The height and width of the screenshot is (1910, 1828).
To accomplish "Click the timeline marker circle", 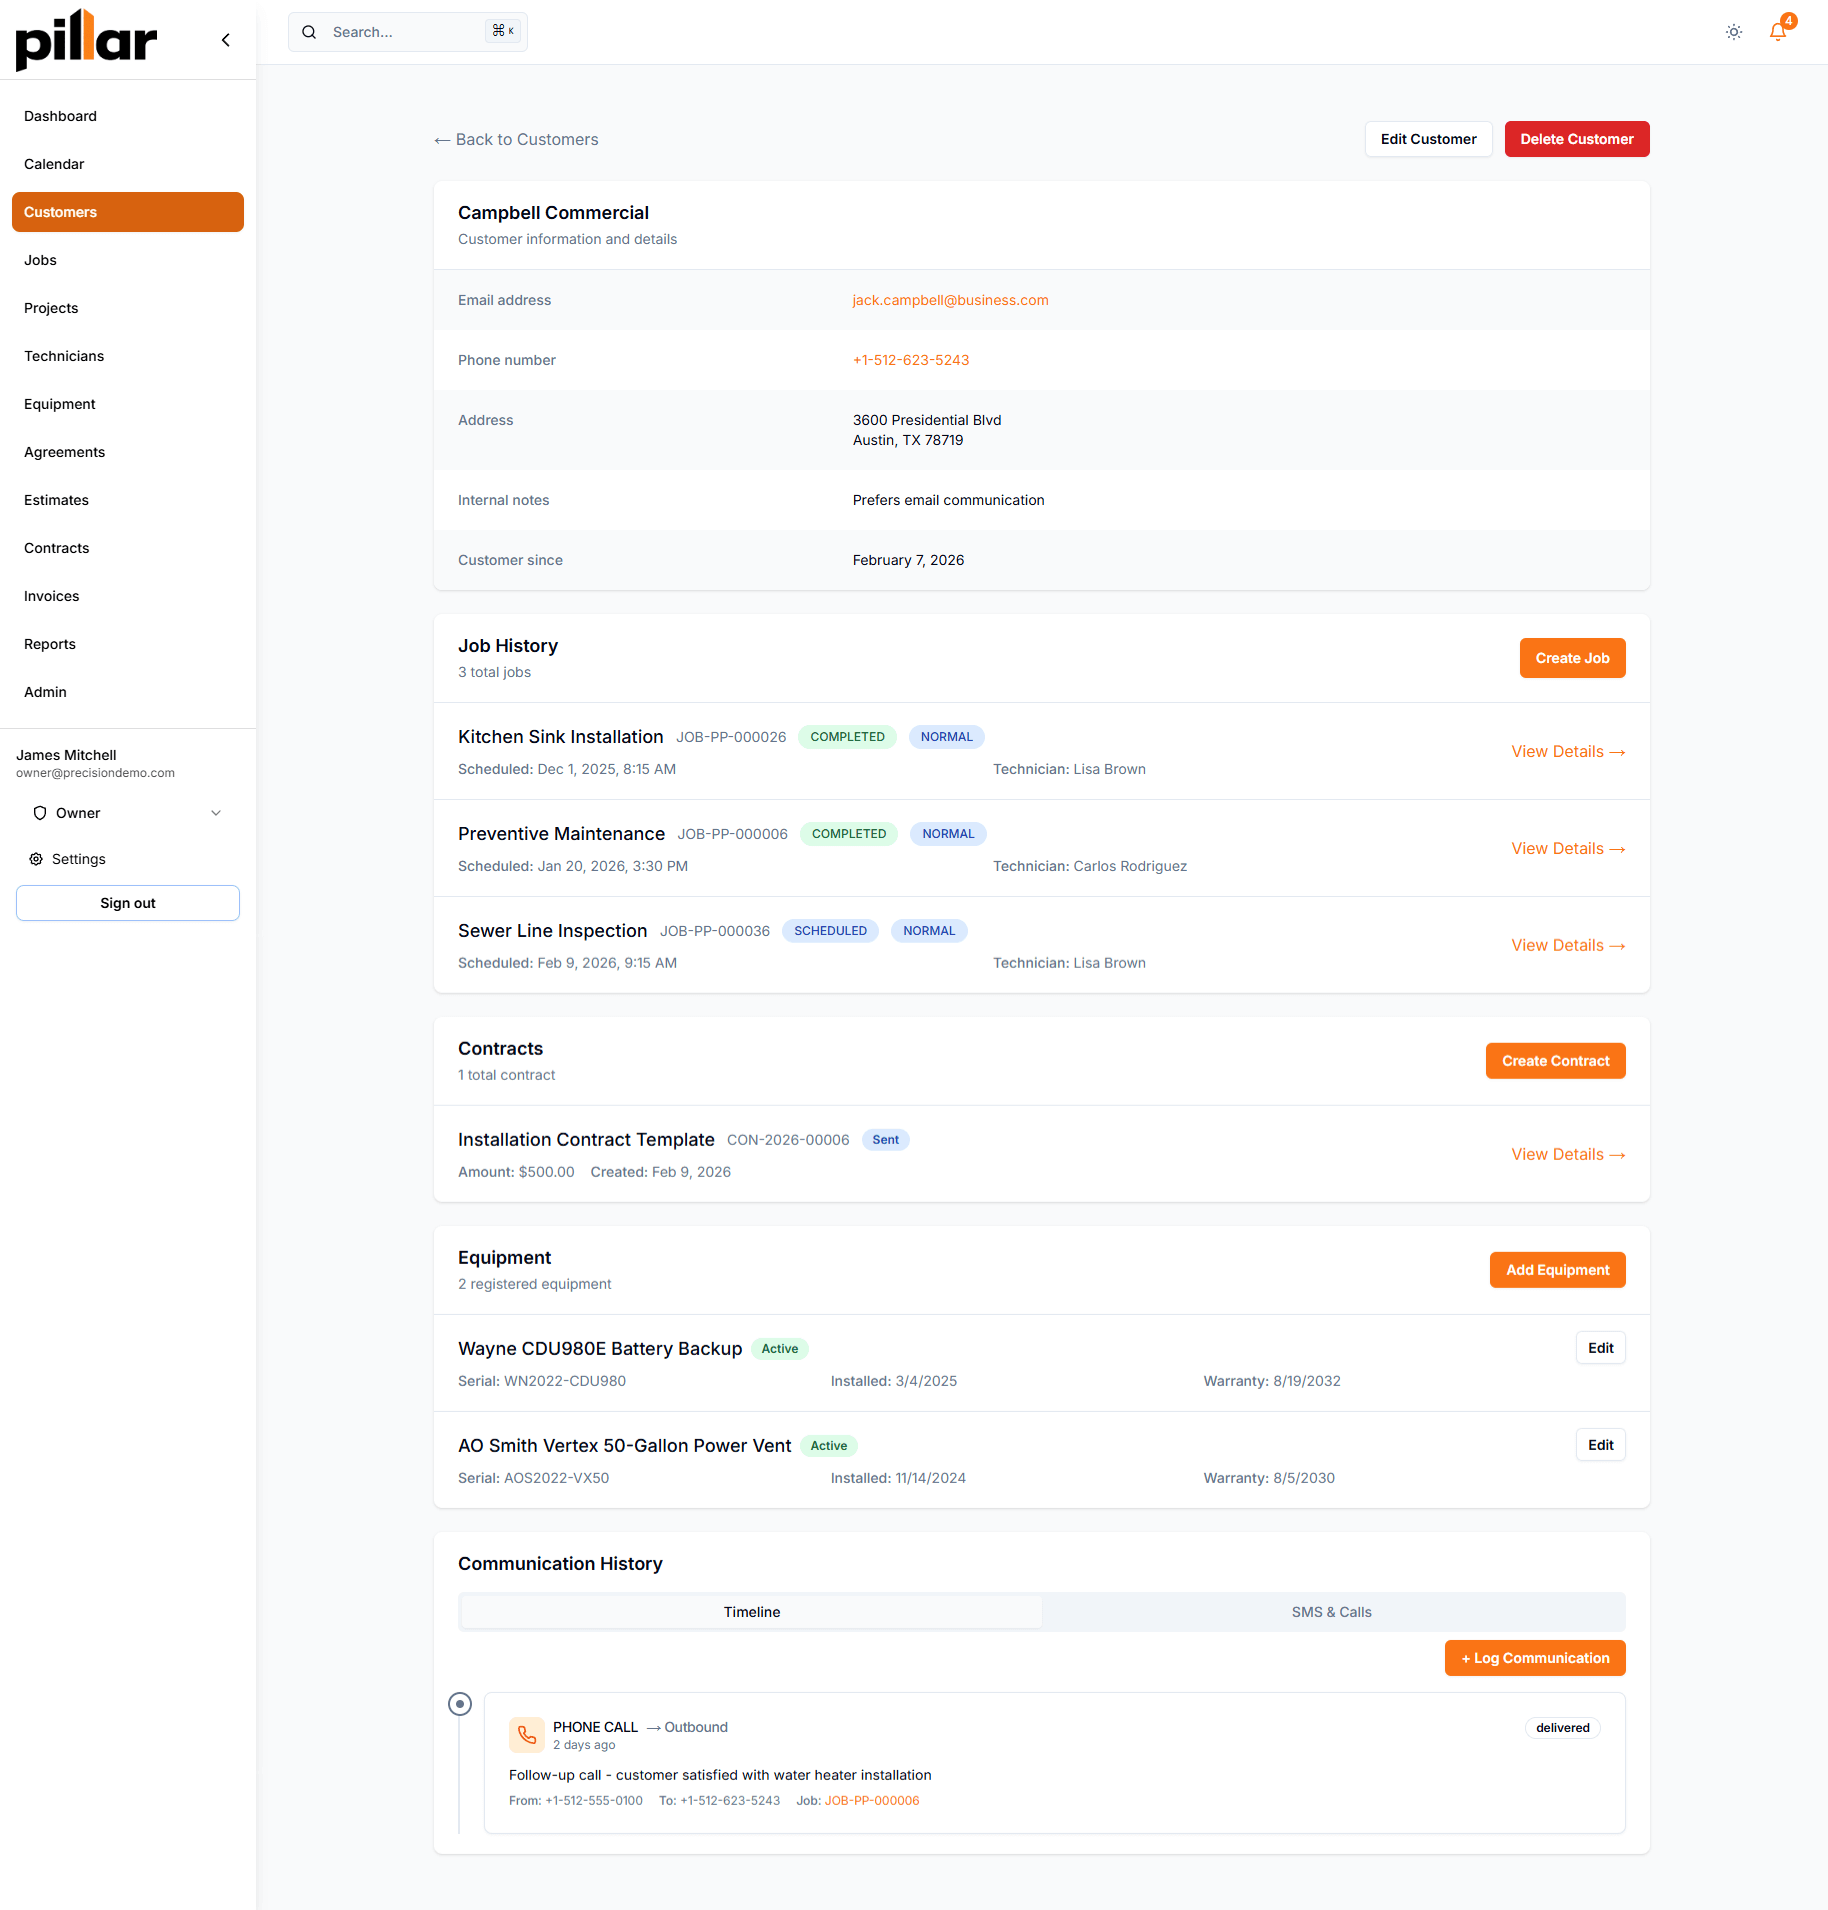I will tap(460, 1704).
